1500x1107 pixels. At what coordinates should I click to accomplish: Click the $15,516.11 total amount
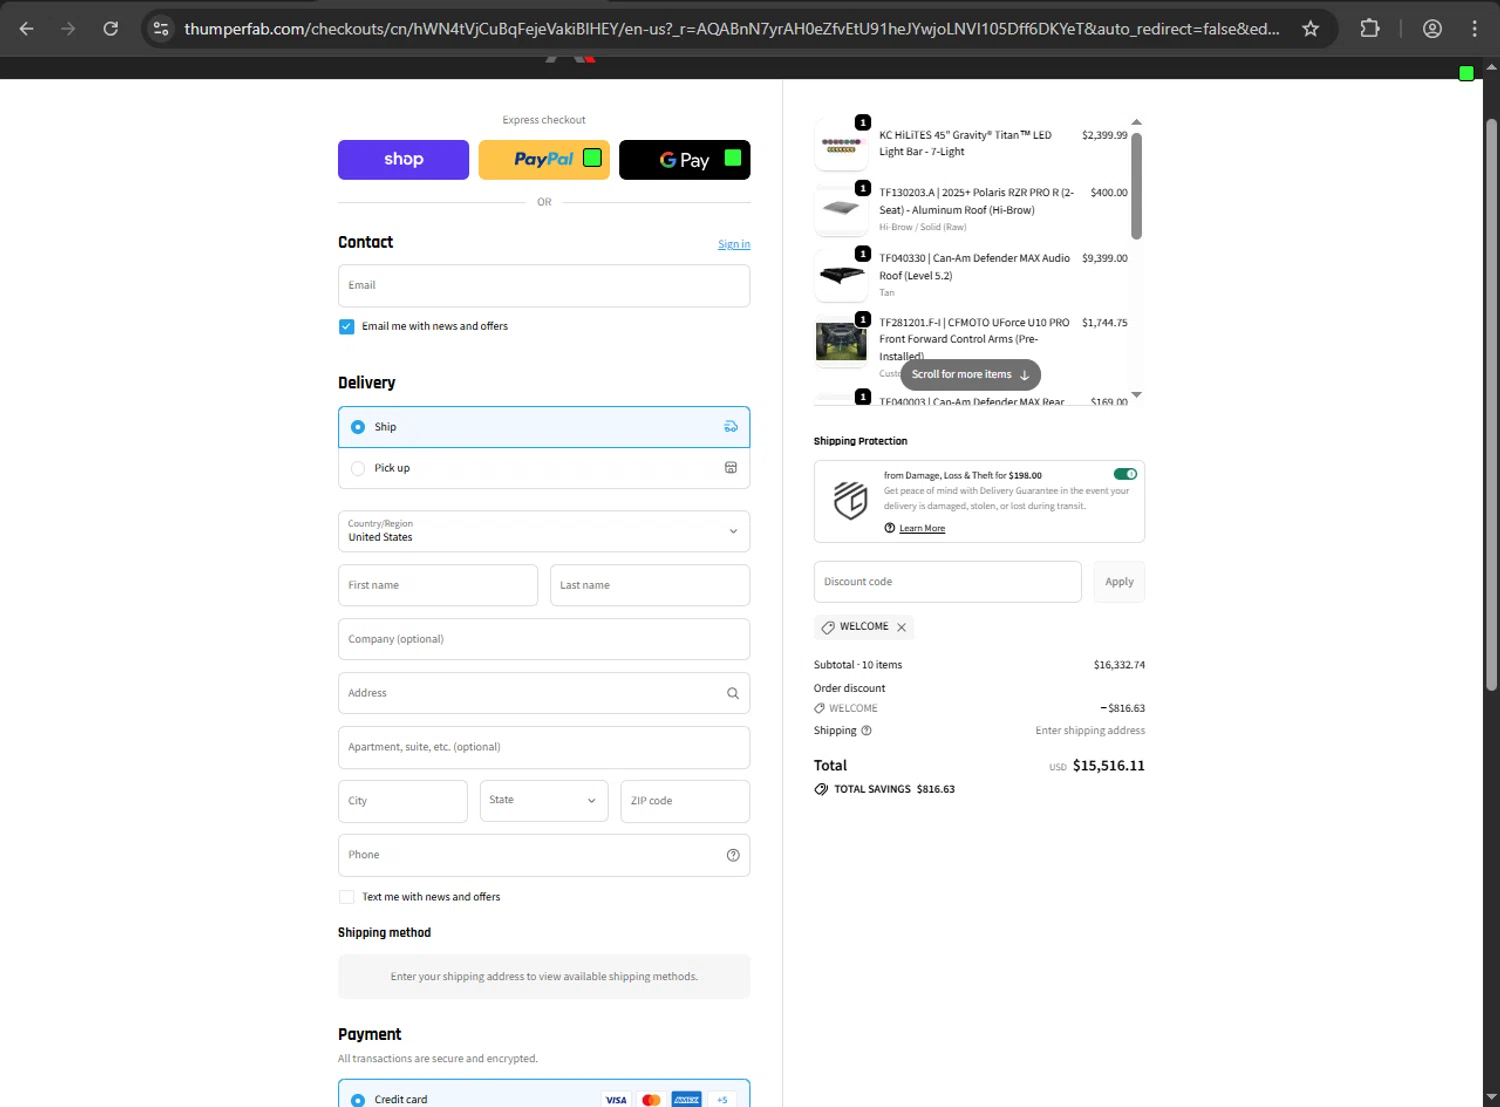tap(1108, 766)
